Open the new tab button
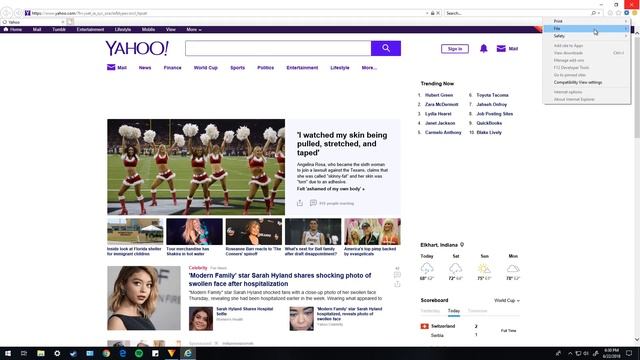This screenshot has width=640, height=360. [x=70, y=22]
